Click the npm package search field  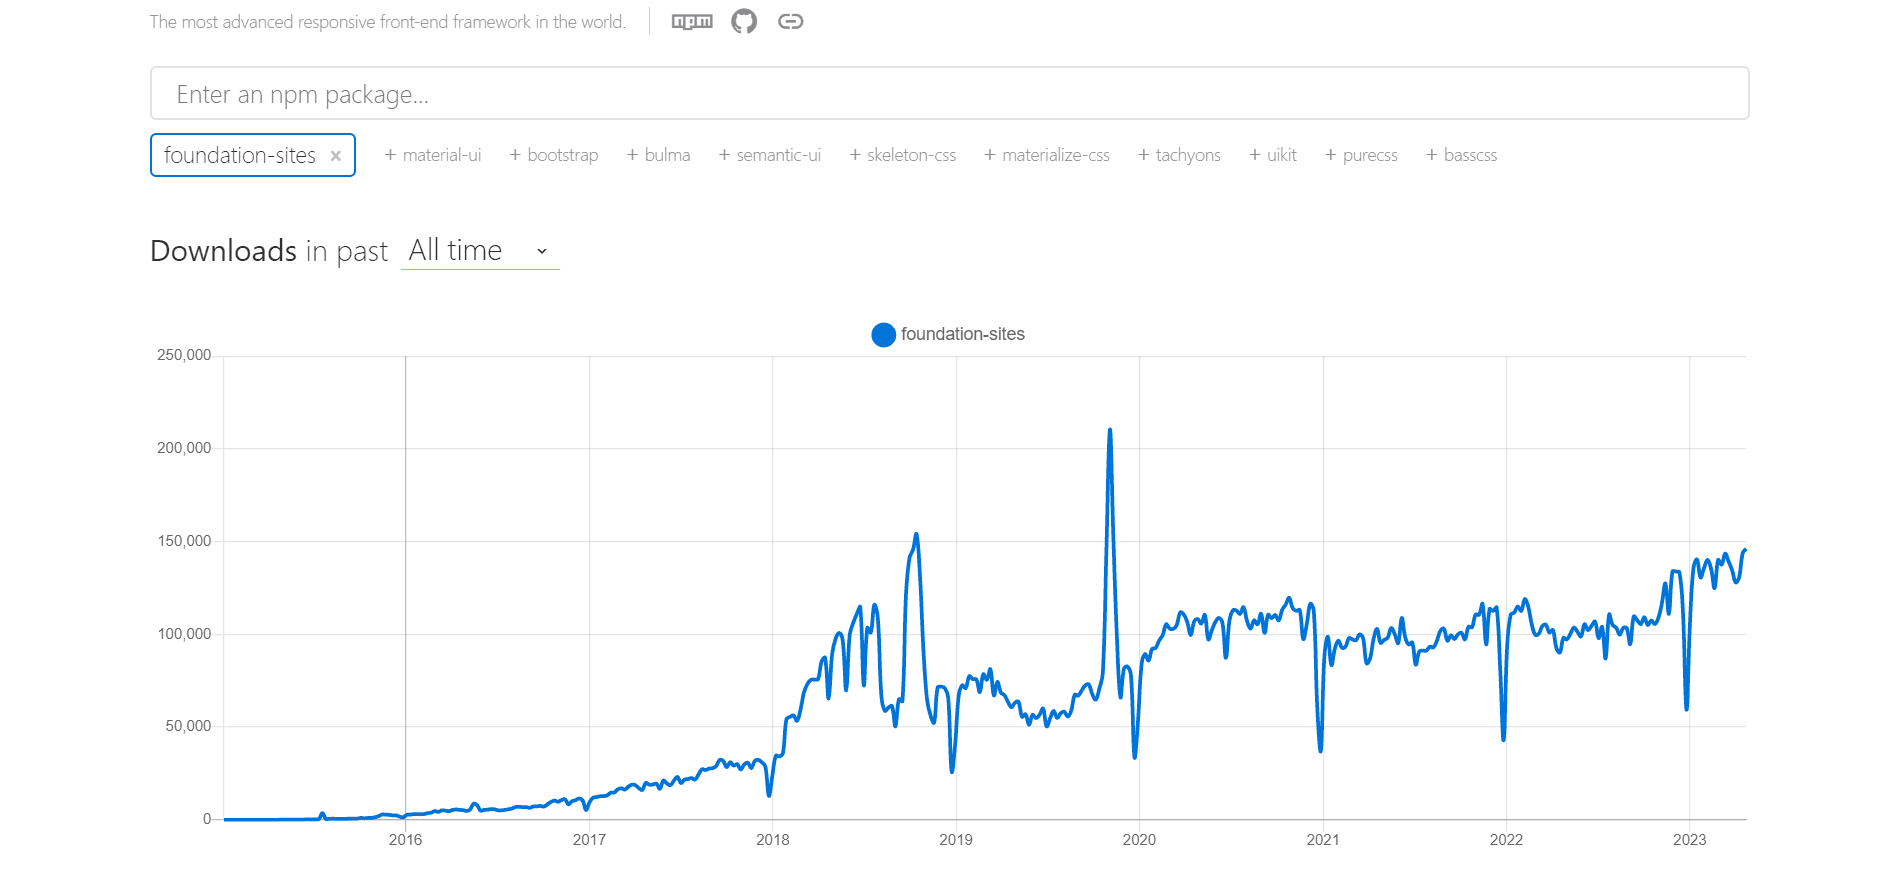point(949,93)
